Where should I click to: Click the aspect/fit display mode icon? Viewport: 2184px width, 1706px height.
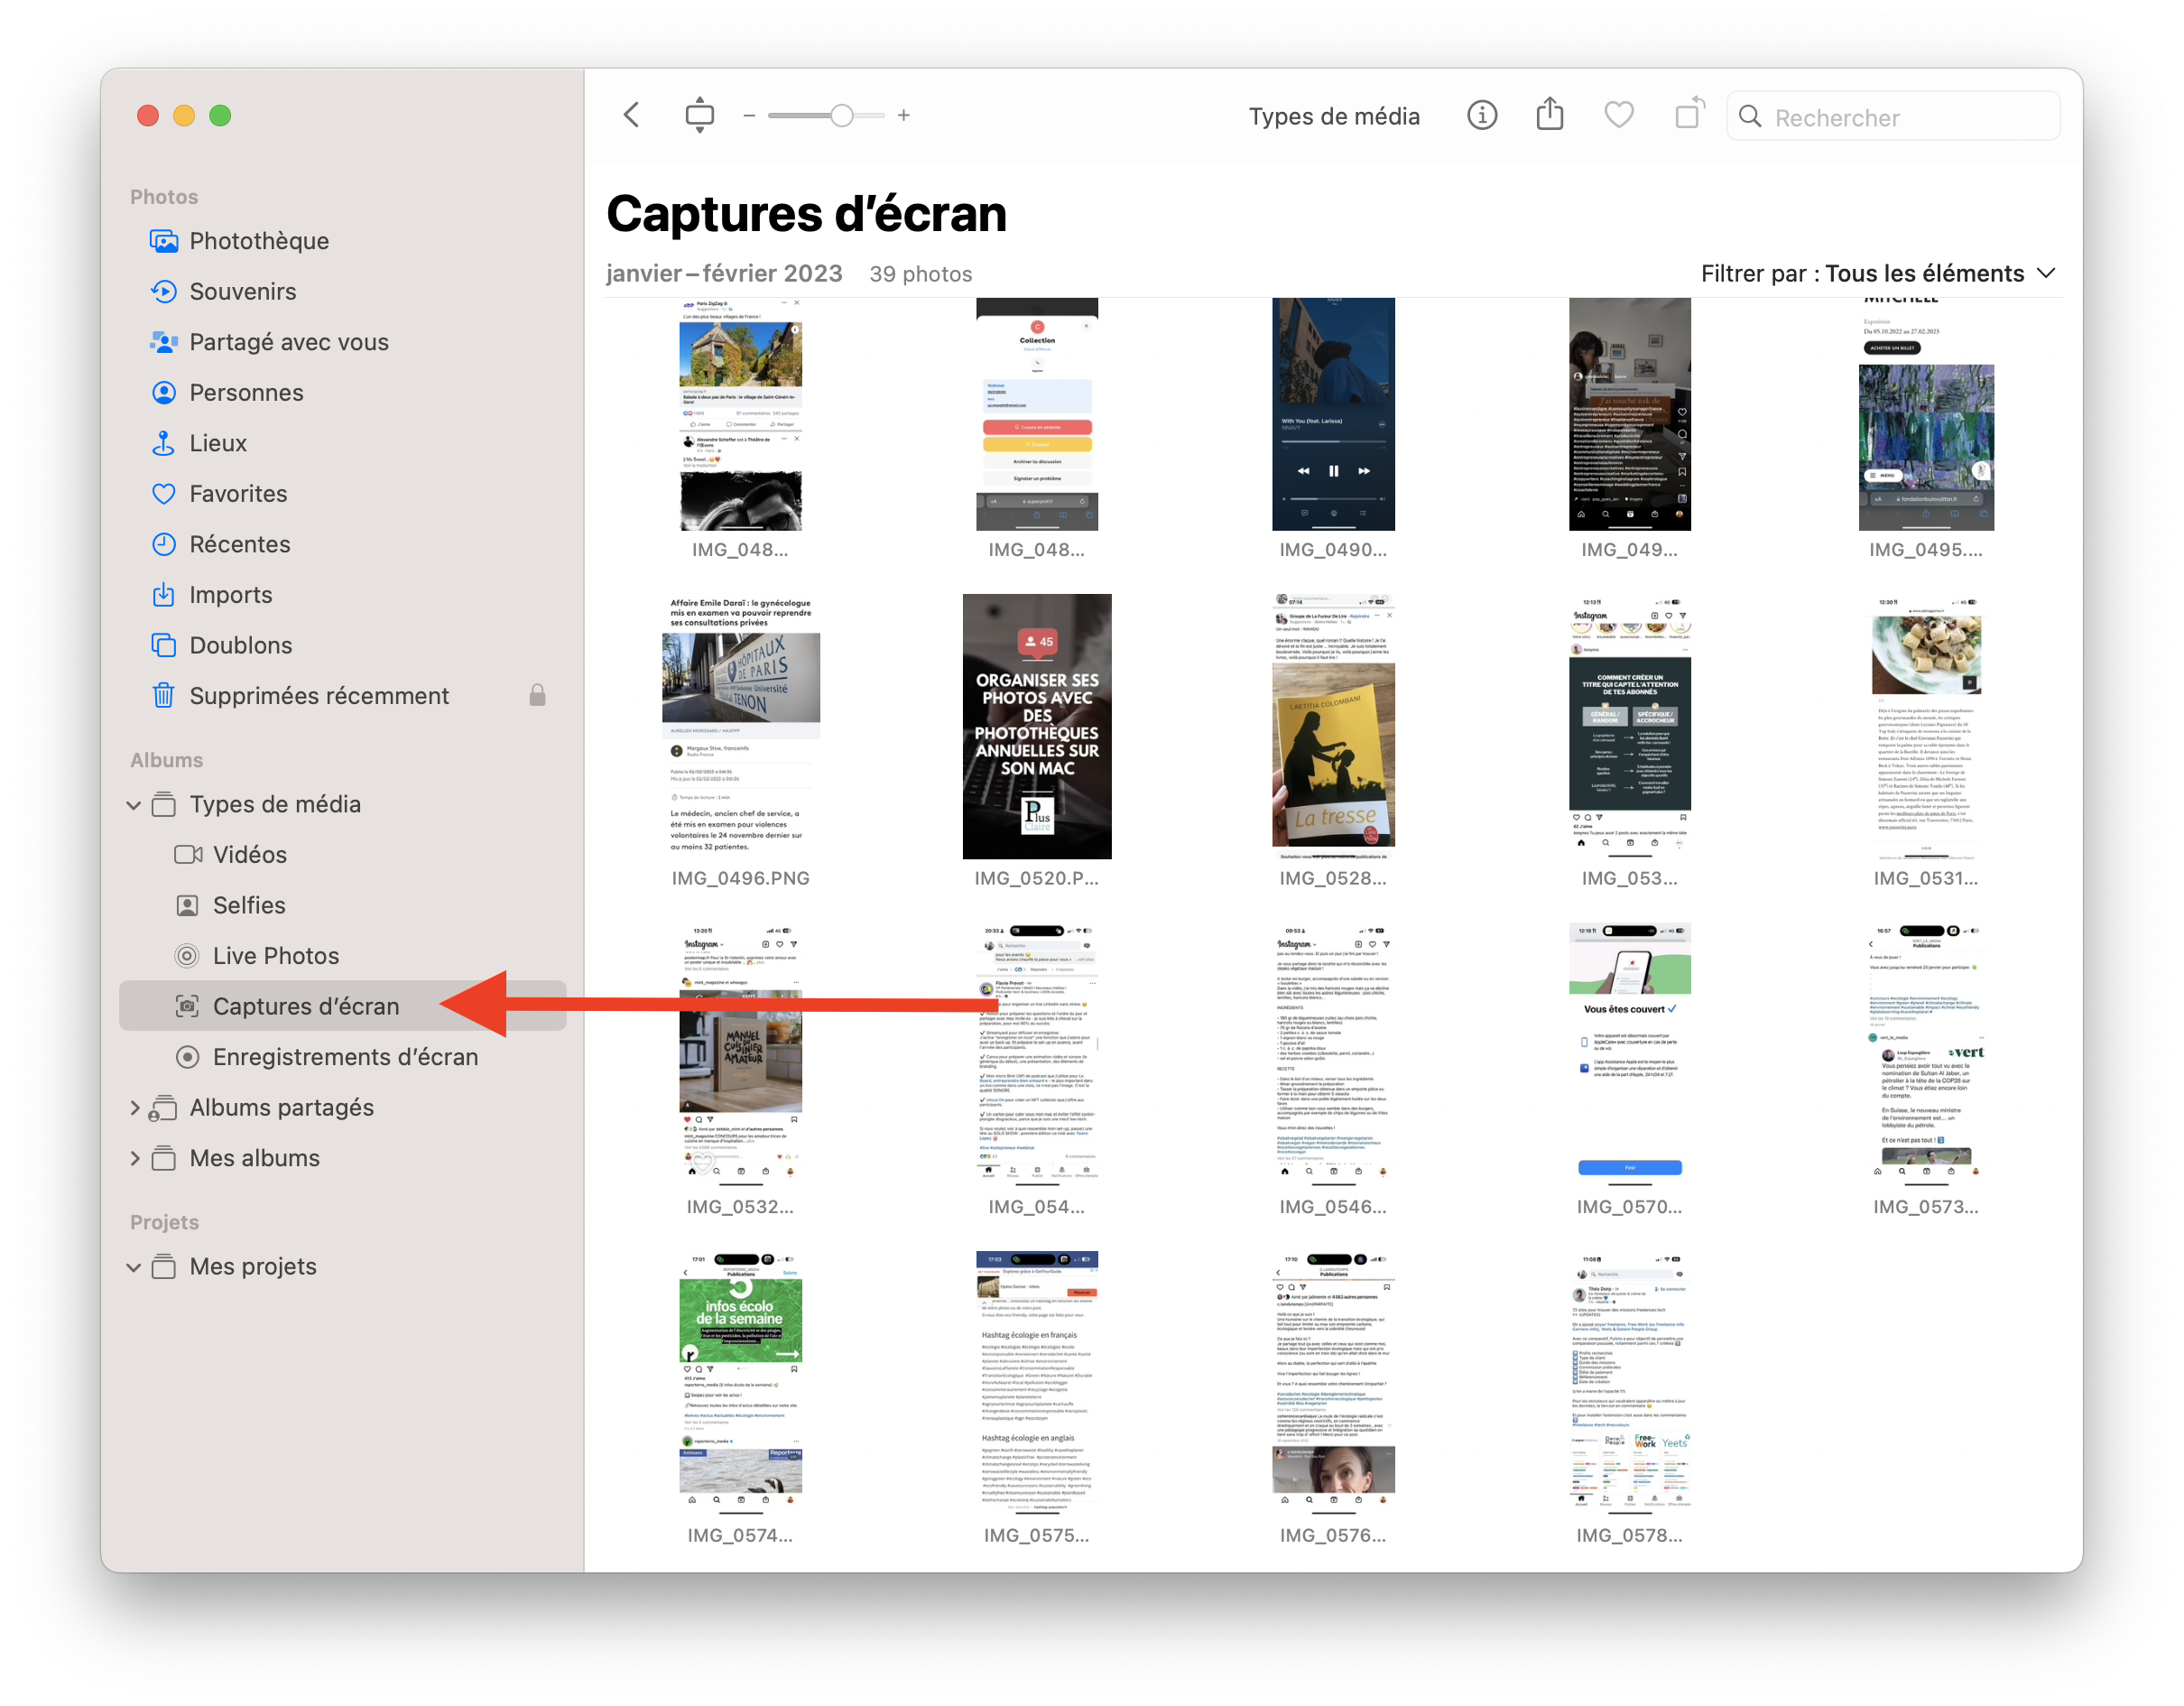point(699,115)
